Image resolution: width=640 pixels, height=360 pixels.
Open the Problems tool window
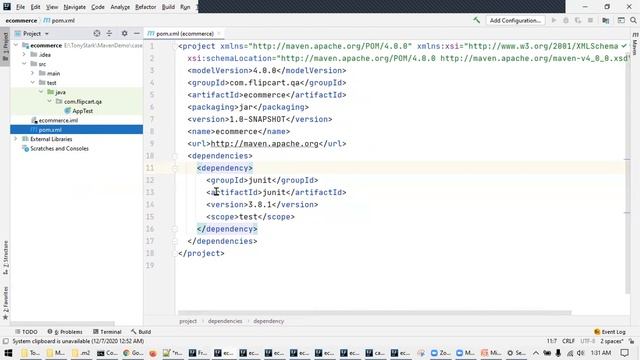tap(65, 332)
